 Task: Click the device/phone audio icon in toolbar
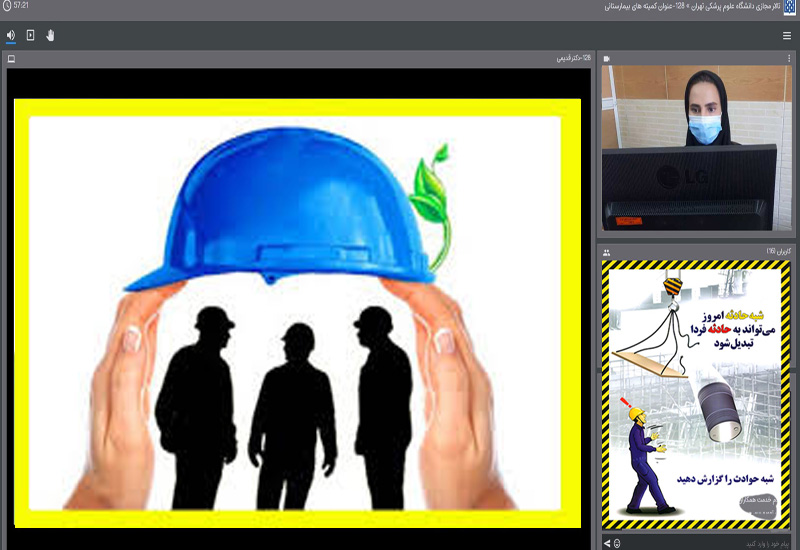[x=30, y=35]
